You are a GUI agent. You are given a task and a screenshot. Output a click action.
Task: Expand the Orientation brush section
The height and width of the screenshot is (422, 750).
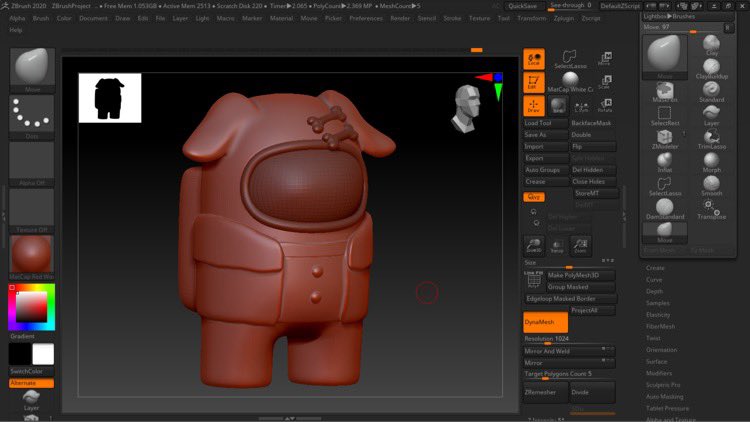662,350
